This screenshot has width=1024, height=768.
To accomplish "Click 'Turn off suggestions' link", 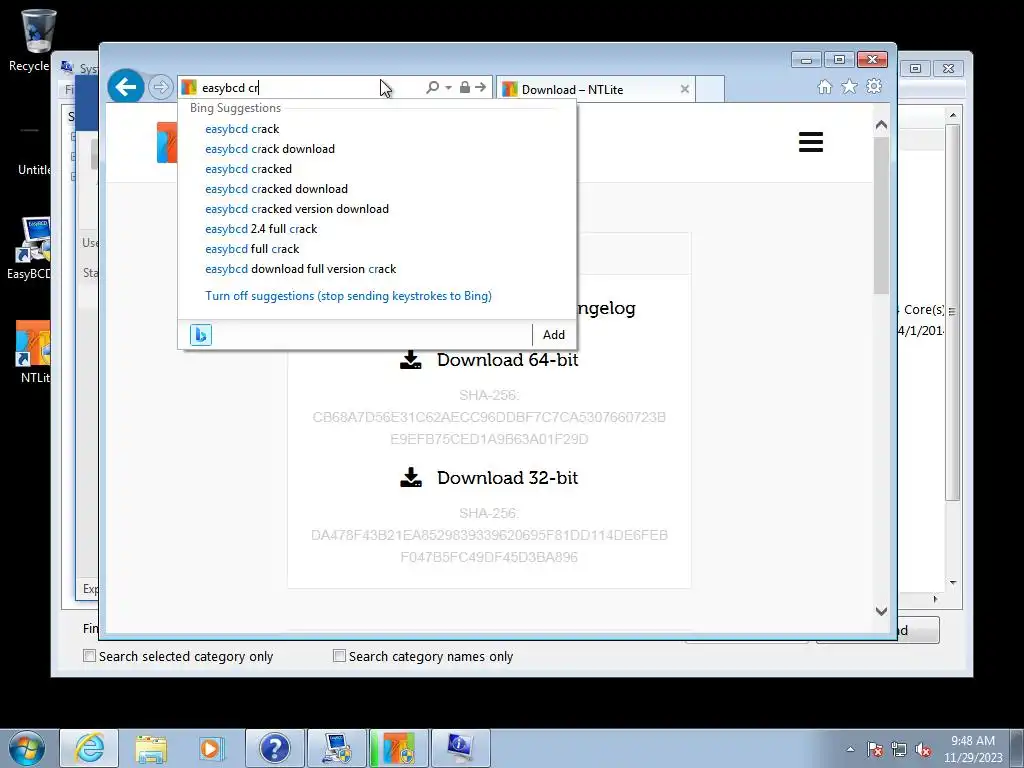I will click(348, 296).
